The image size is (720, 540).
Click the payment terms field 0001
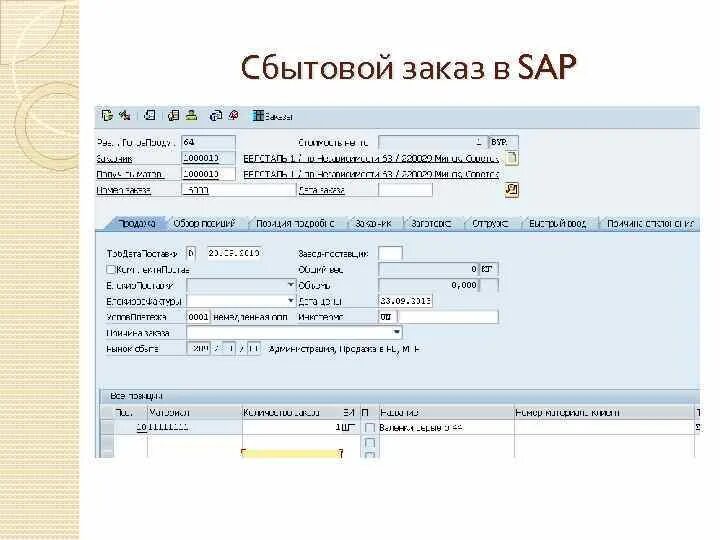pos(198,317)
